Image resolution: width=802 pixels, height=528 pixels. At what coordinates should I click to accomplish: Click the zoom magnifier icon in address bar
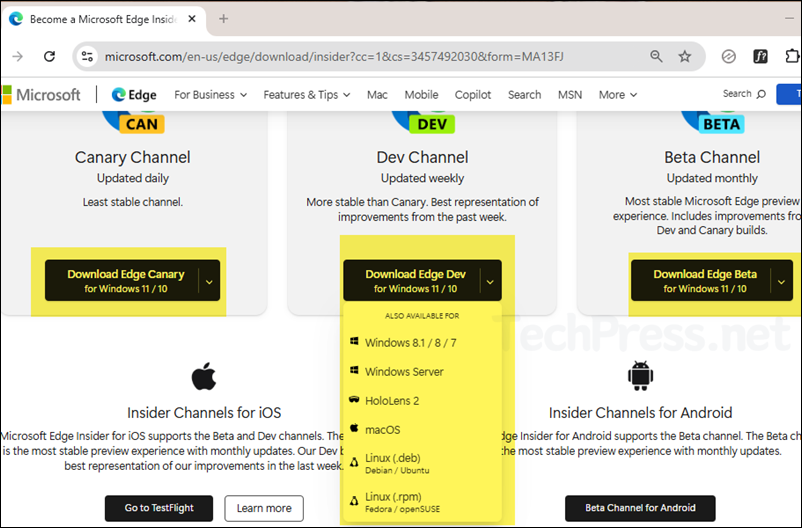click(x=656, y=56)
